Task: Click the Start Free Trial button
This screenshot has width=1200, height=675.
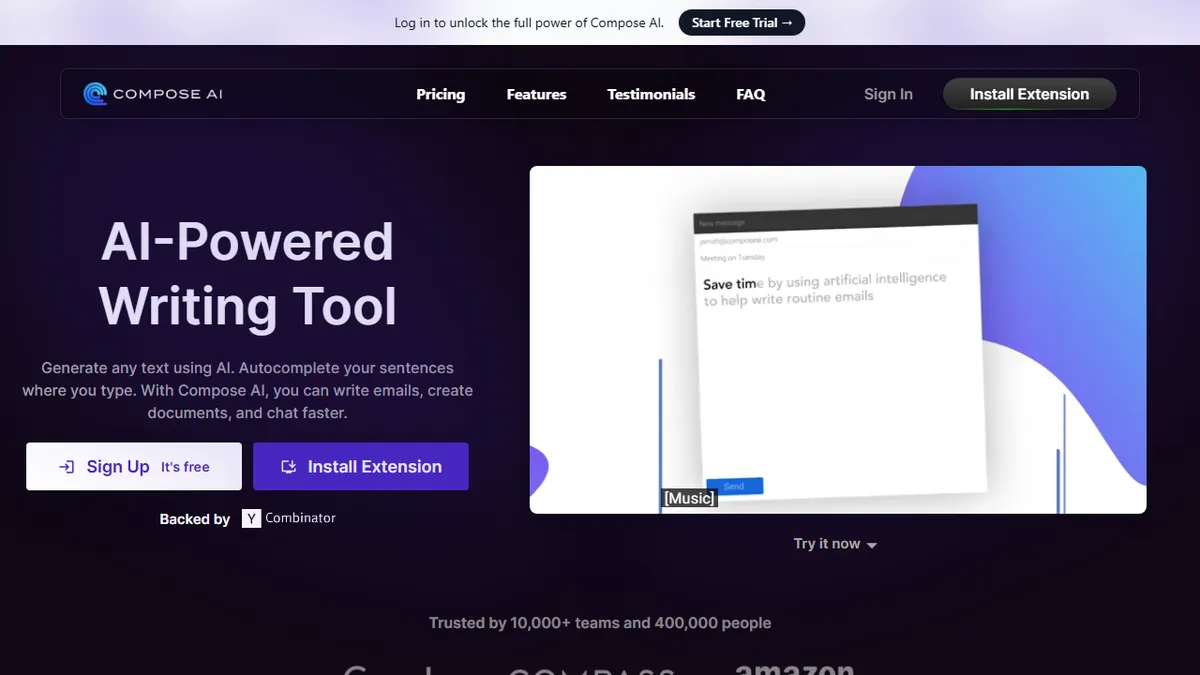Action: point(742,22)
